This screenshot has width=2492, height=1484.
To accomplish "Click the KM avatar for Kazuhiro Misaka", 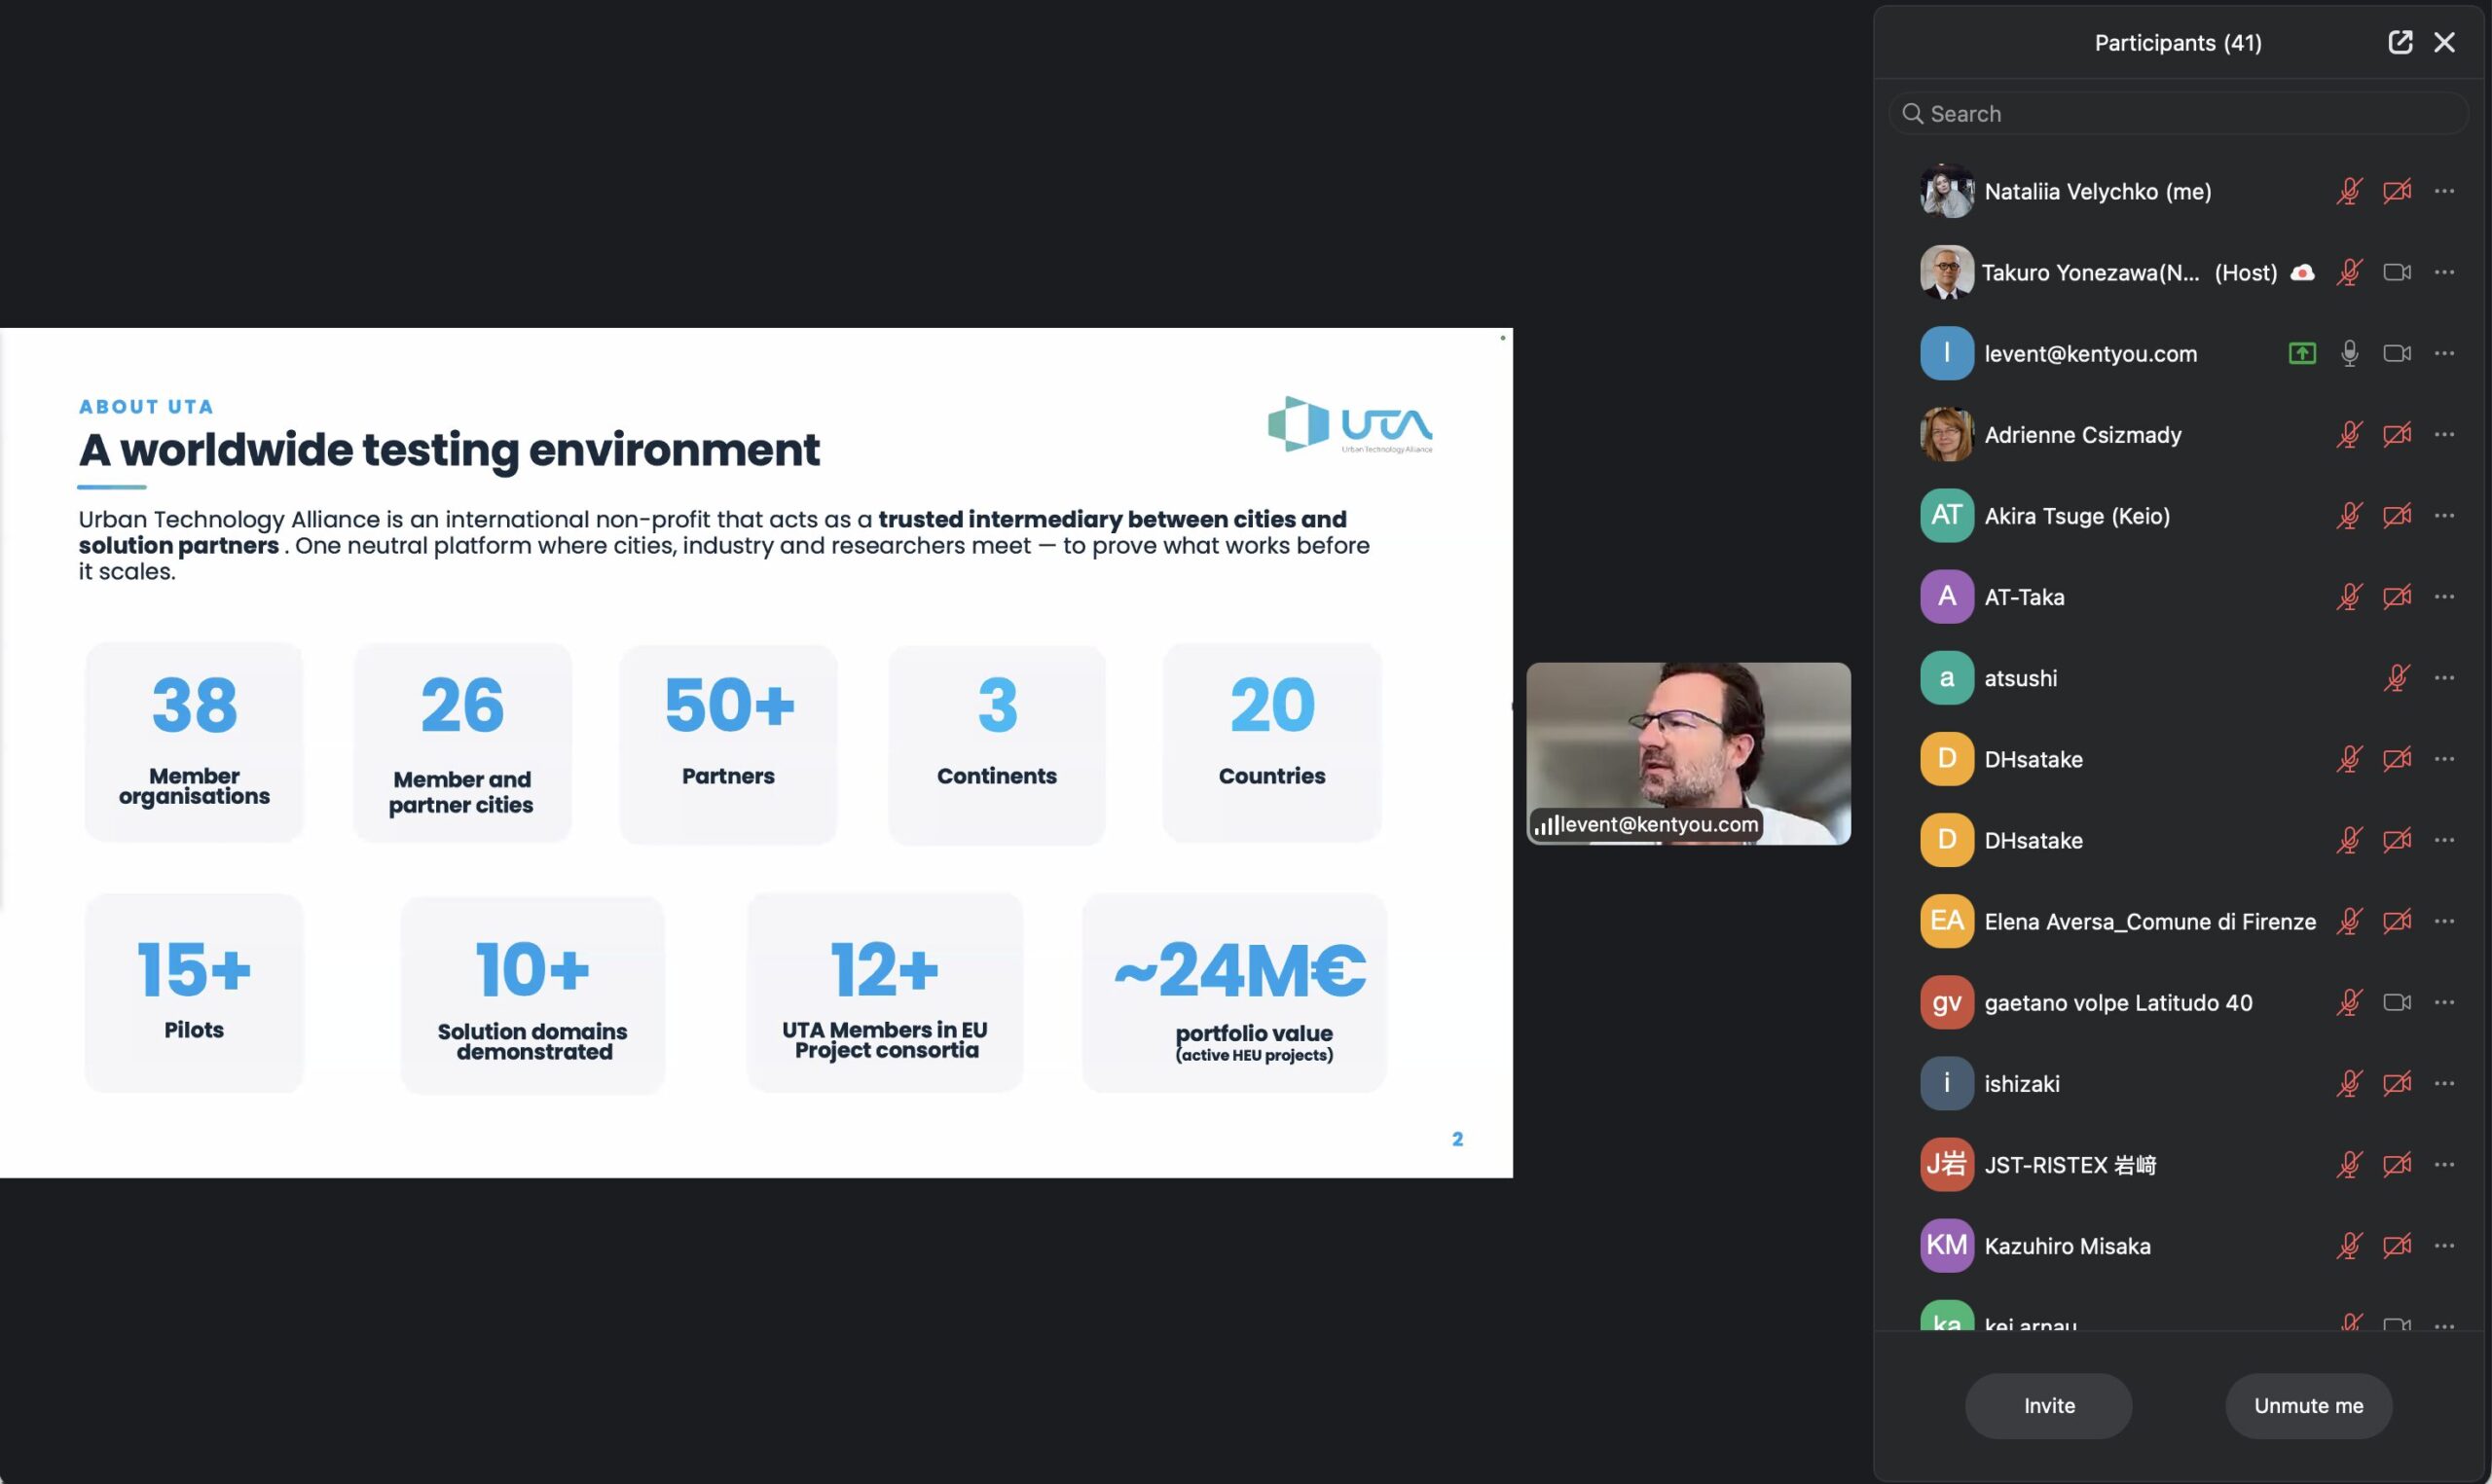I will (1946, 1245).
